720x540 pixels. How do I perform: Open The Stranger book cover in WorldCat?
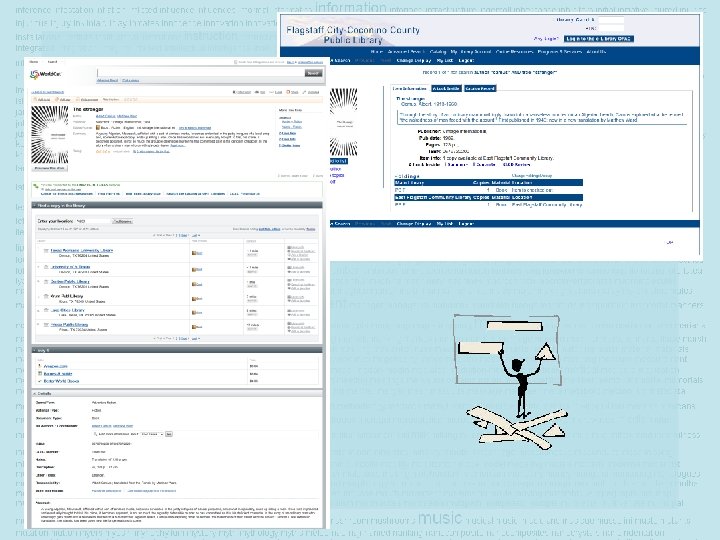pyautogui.click(x=50, y=135)
